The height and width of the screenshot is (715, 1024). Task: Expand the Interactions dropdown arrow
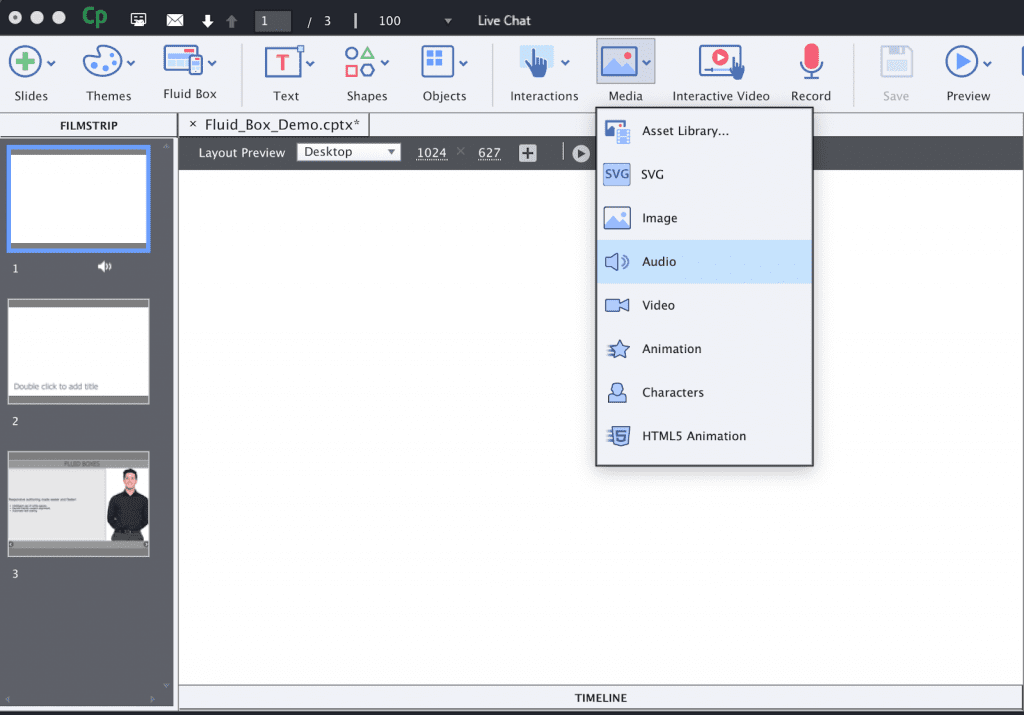coord(565,63)
